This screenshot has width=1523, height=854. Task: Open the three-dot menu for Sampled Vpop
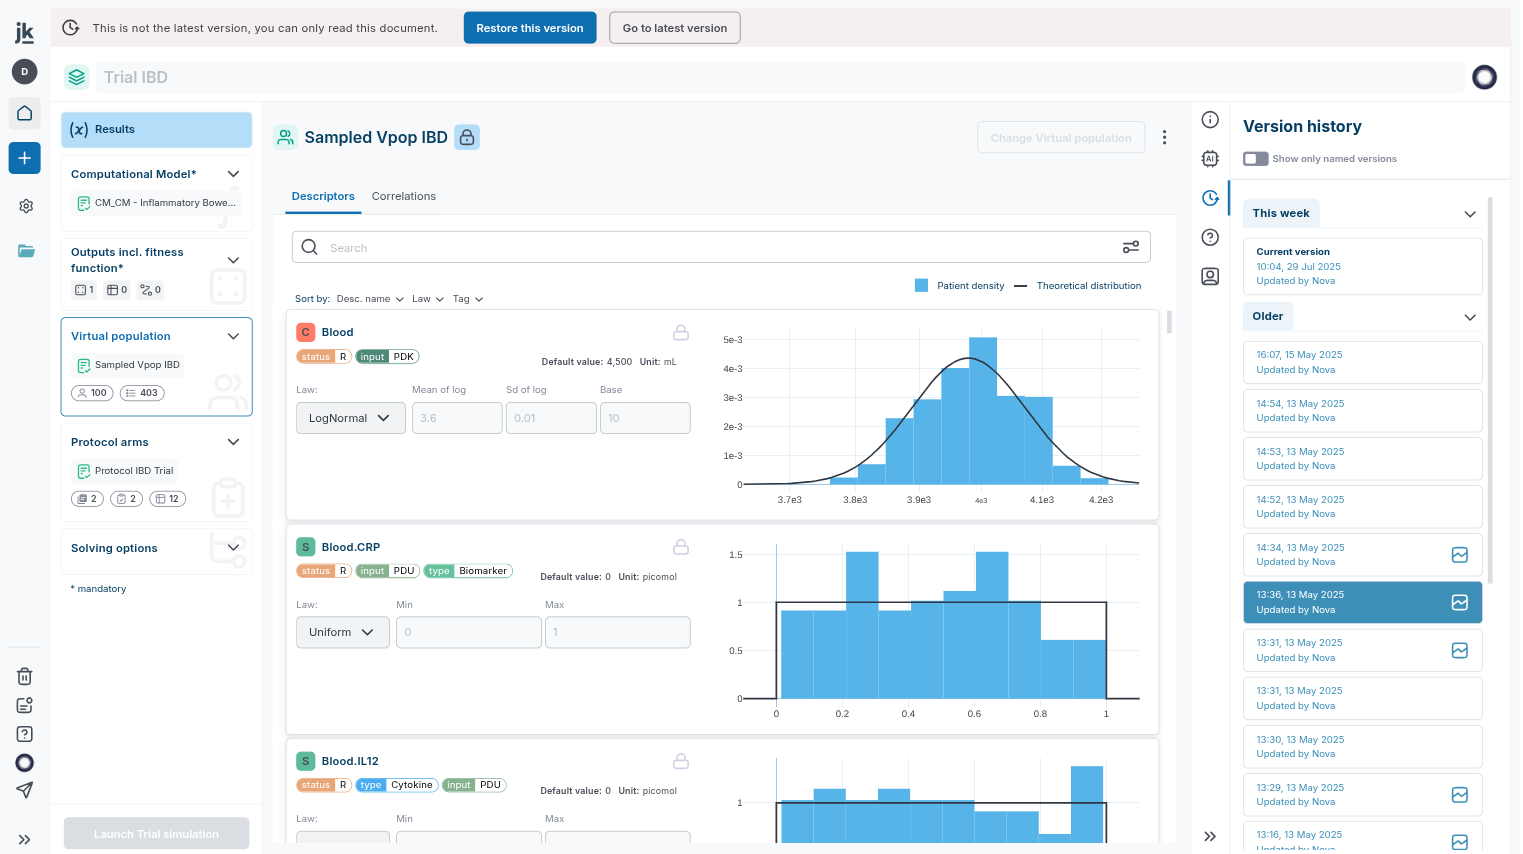pyautogui.click(x=1164, y=138)
